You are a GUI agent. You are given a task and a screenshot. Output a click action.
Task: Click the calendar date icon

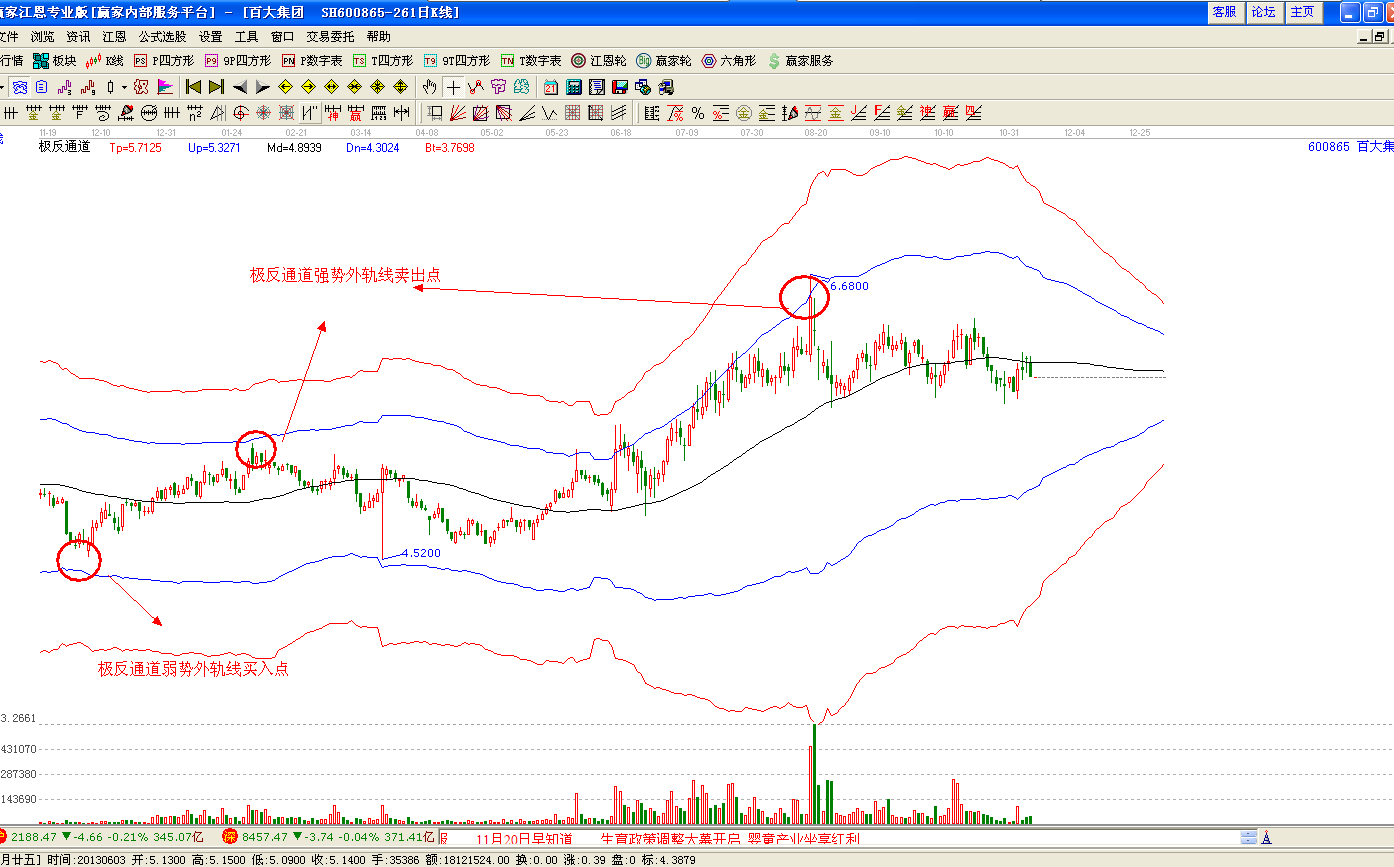tap(551, 87)
